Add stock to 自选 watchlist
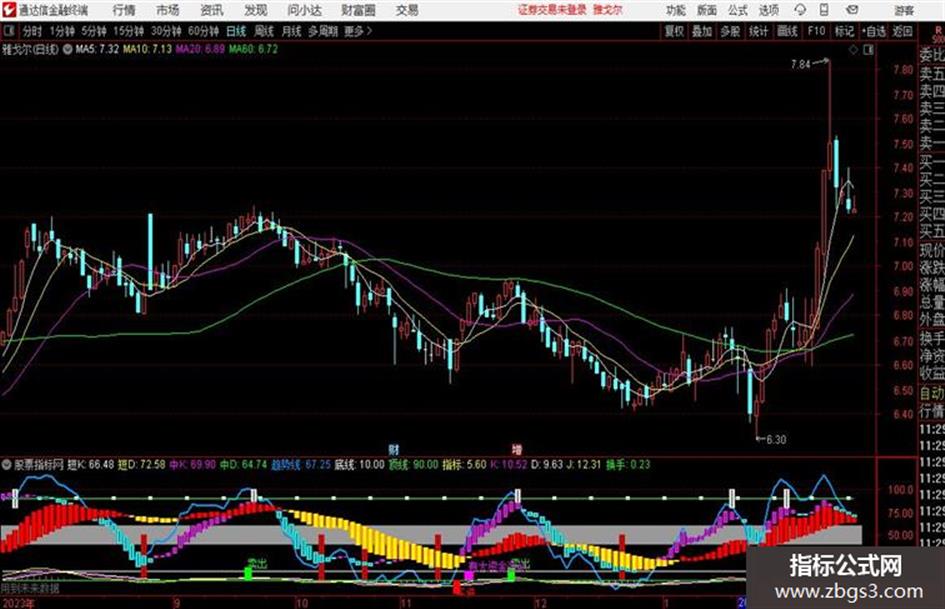The height and width of the screenshot is (609, 945). pyautogui.click(x=874, y=31)
